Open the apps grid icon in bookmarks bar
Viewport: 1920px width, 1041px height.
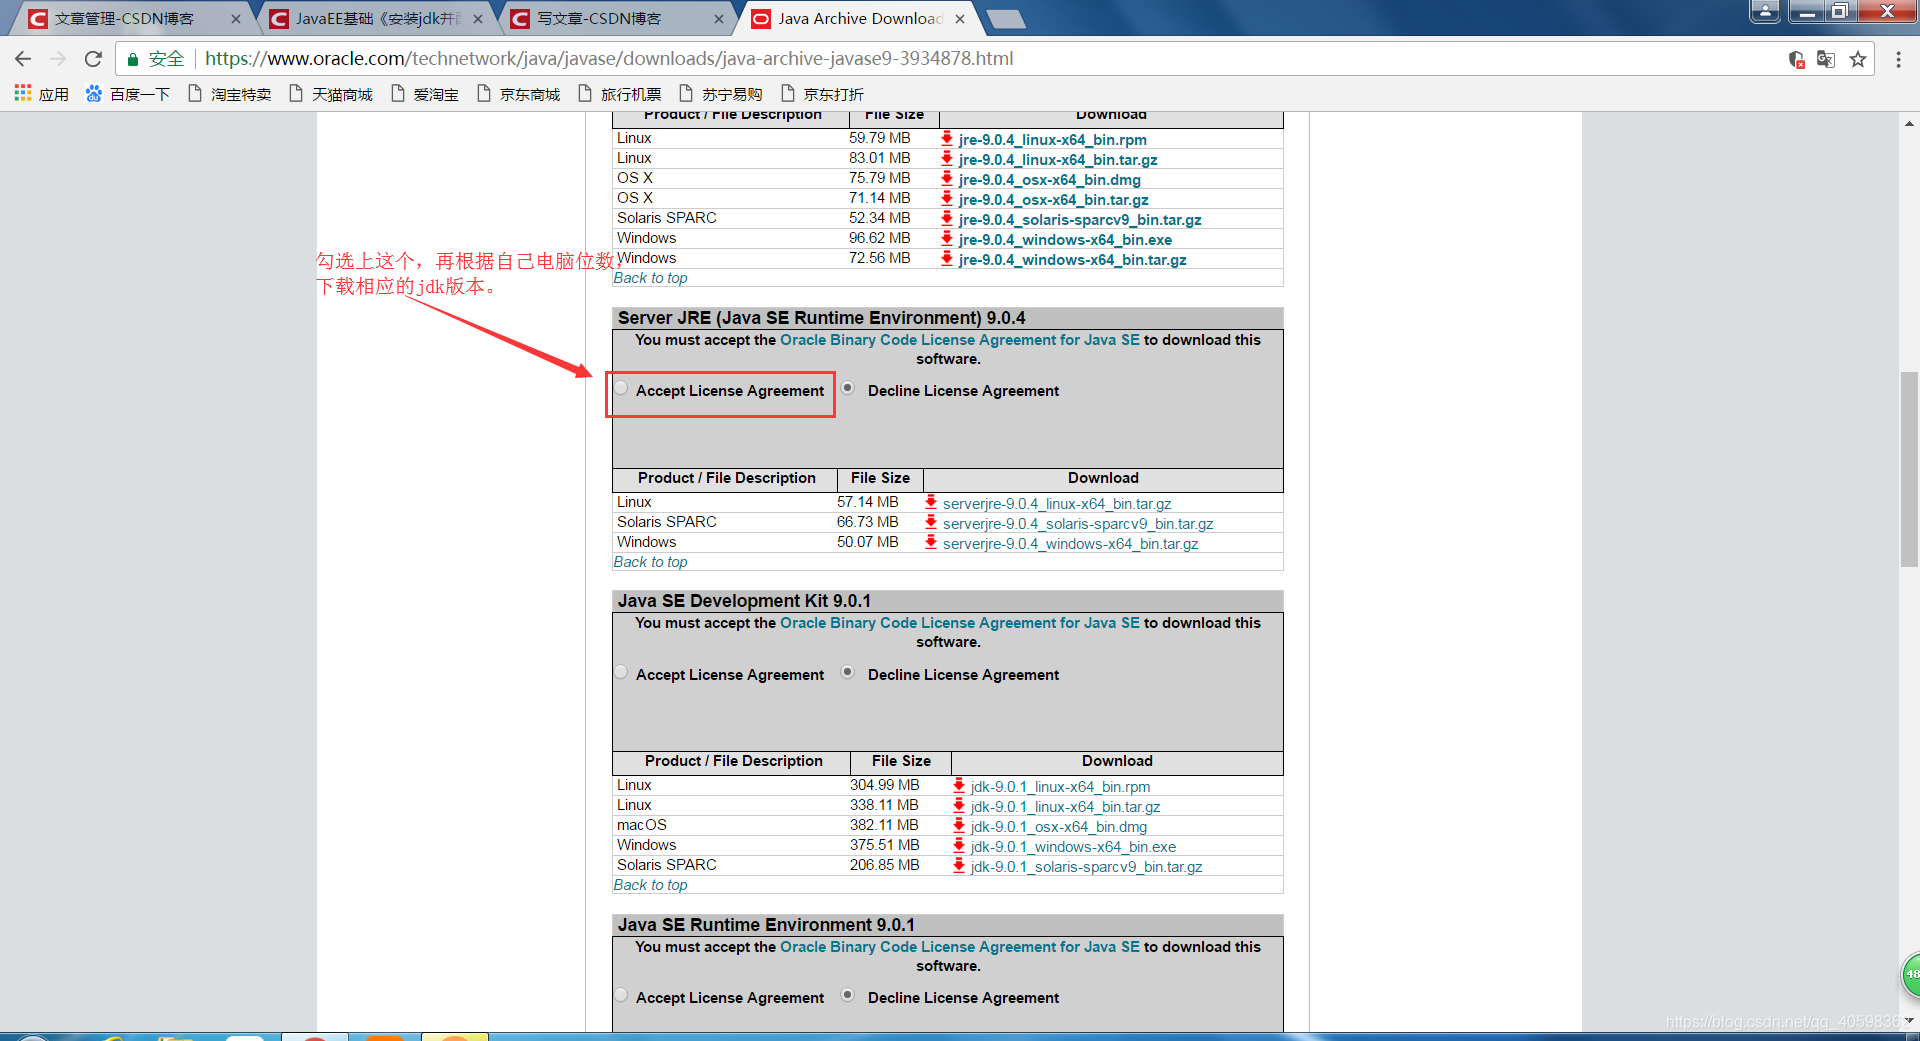tap(22, 94)
